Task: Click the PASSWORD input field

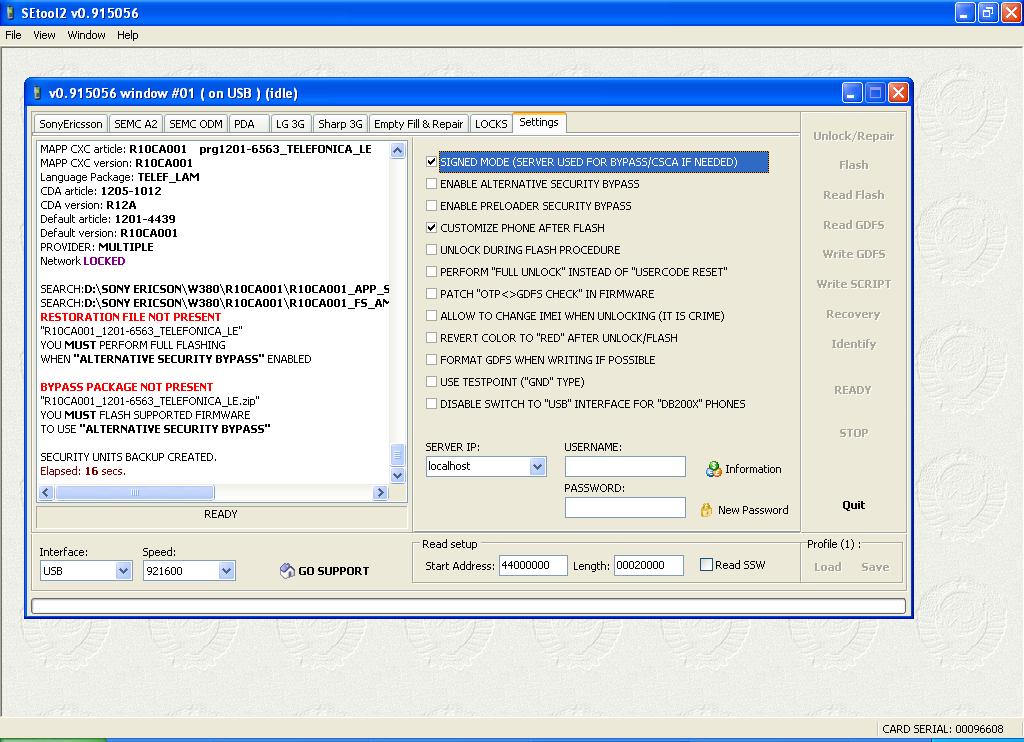Action: (625, 508)
